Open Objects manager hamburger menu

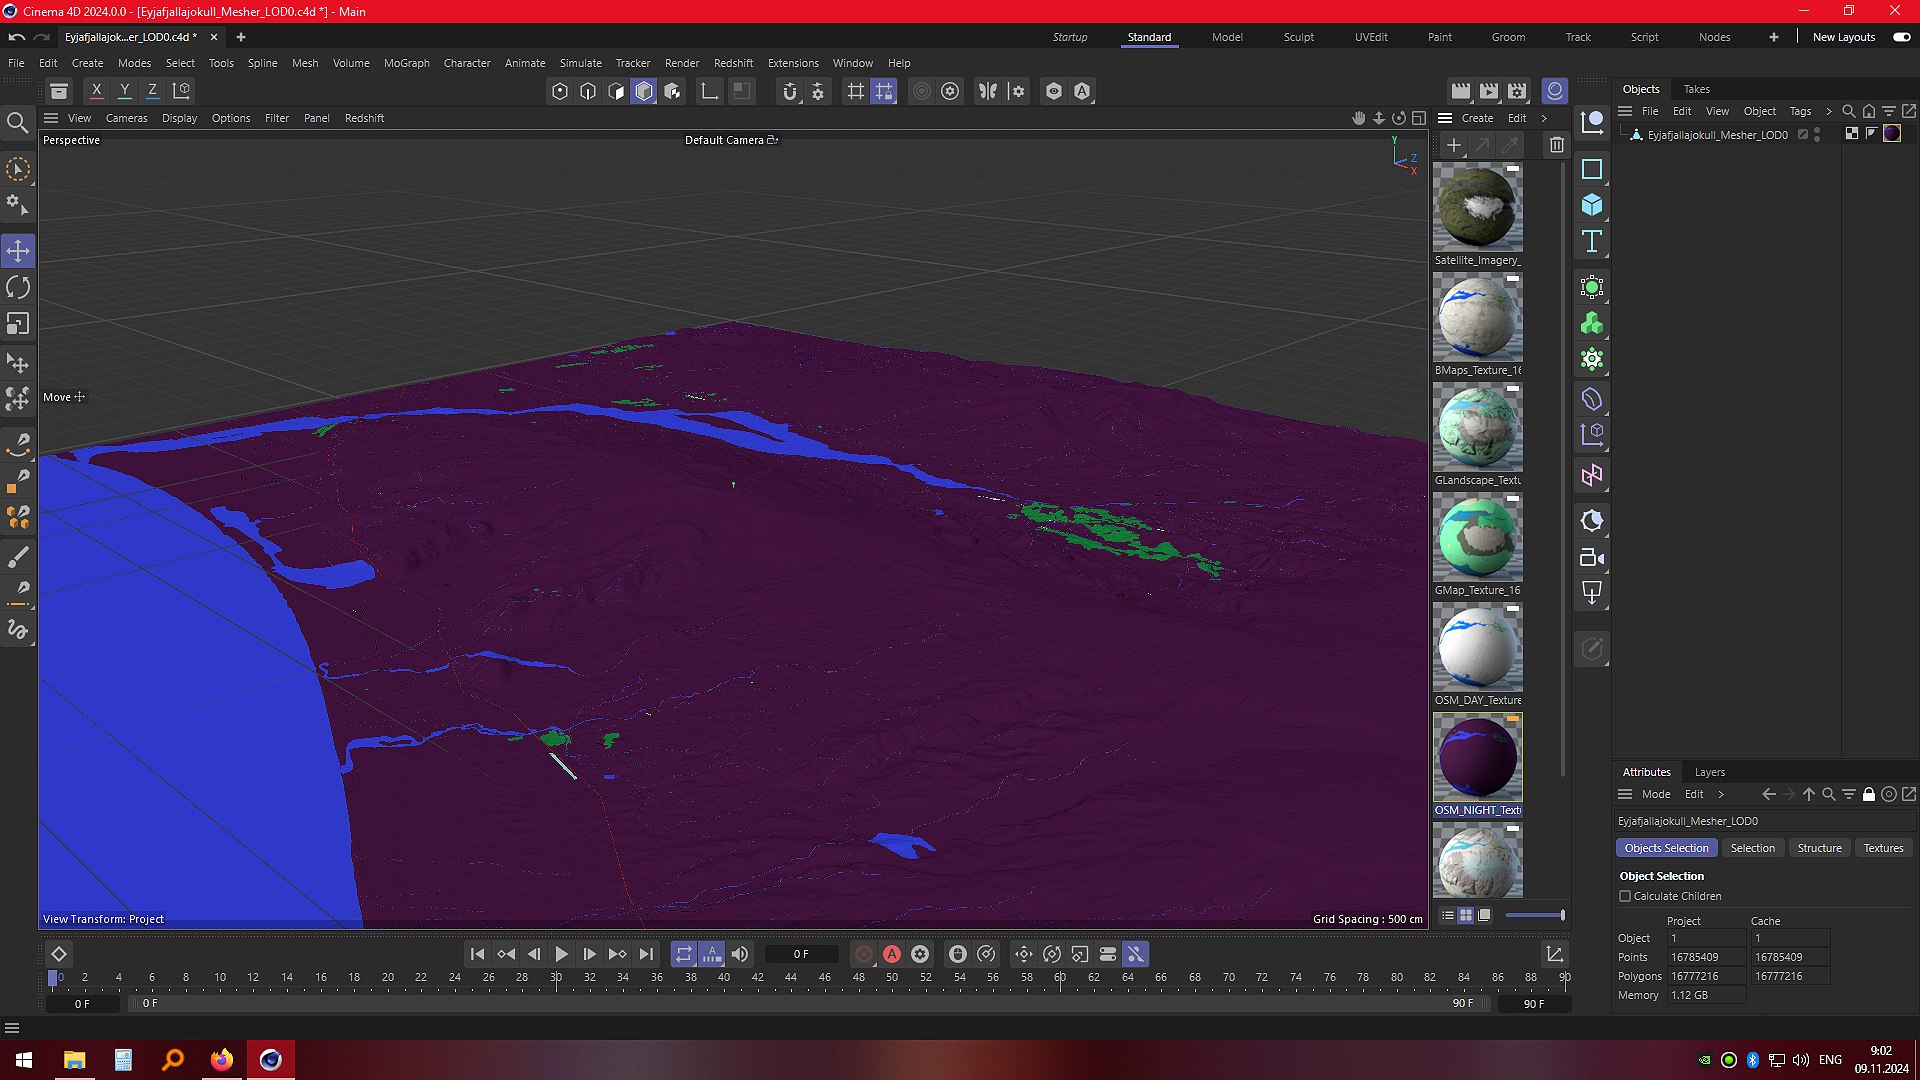pyautogui.click(x=1625, y=111)
